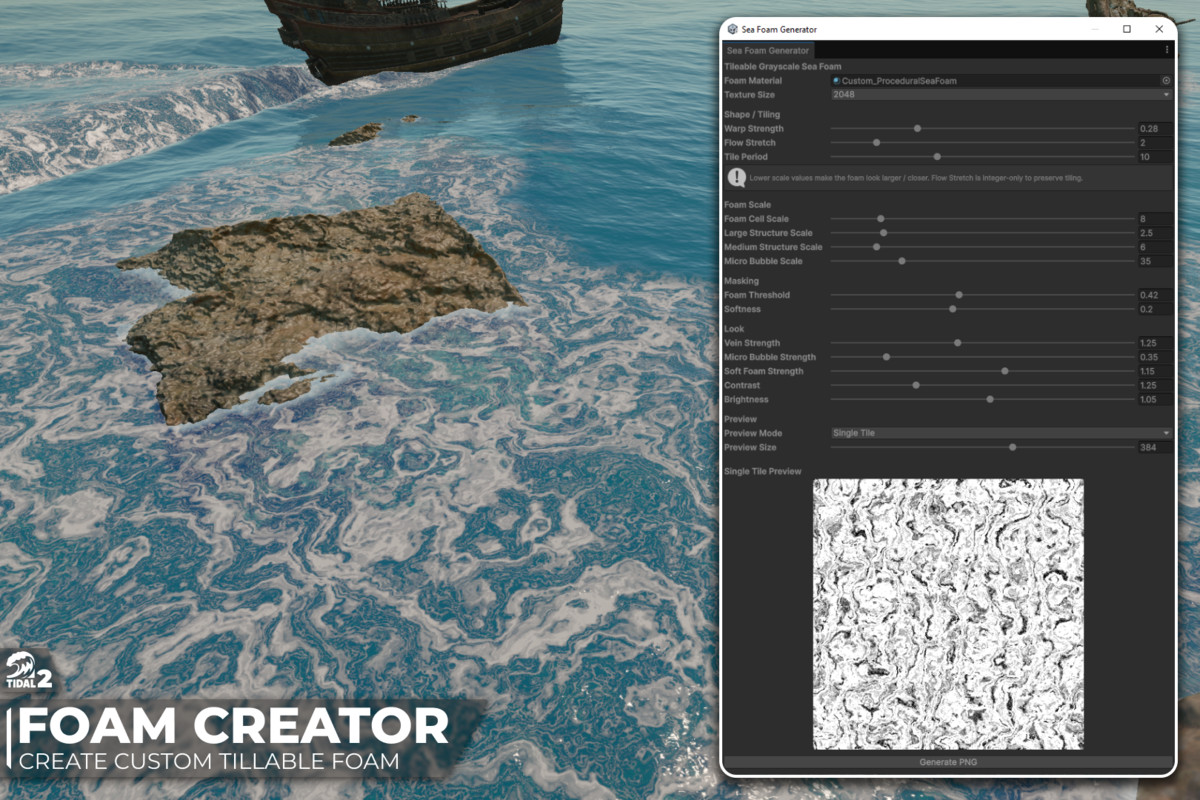Adjust the Preview Size slider
Viewport: 1200px width, 800px height.
(982, 447)
